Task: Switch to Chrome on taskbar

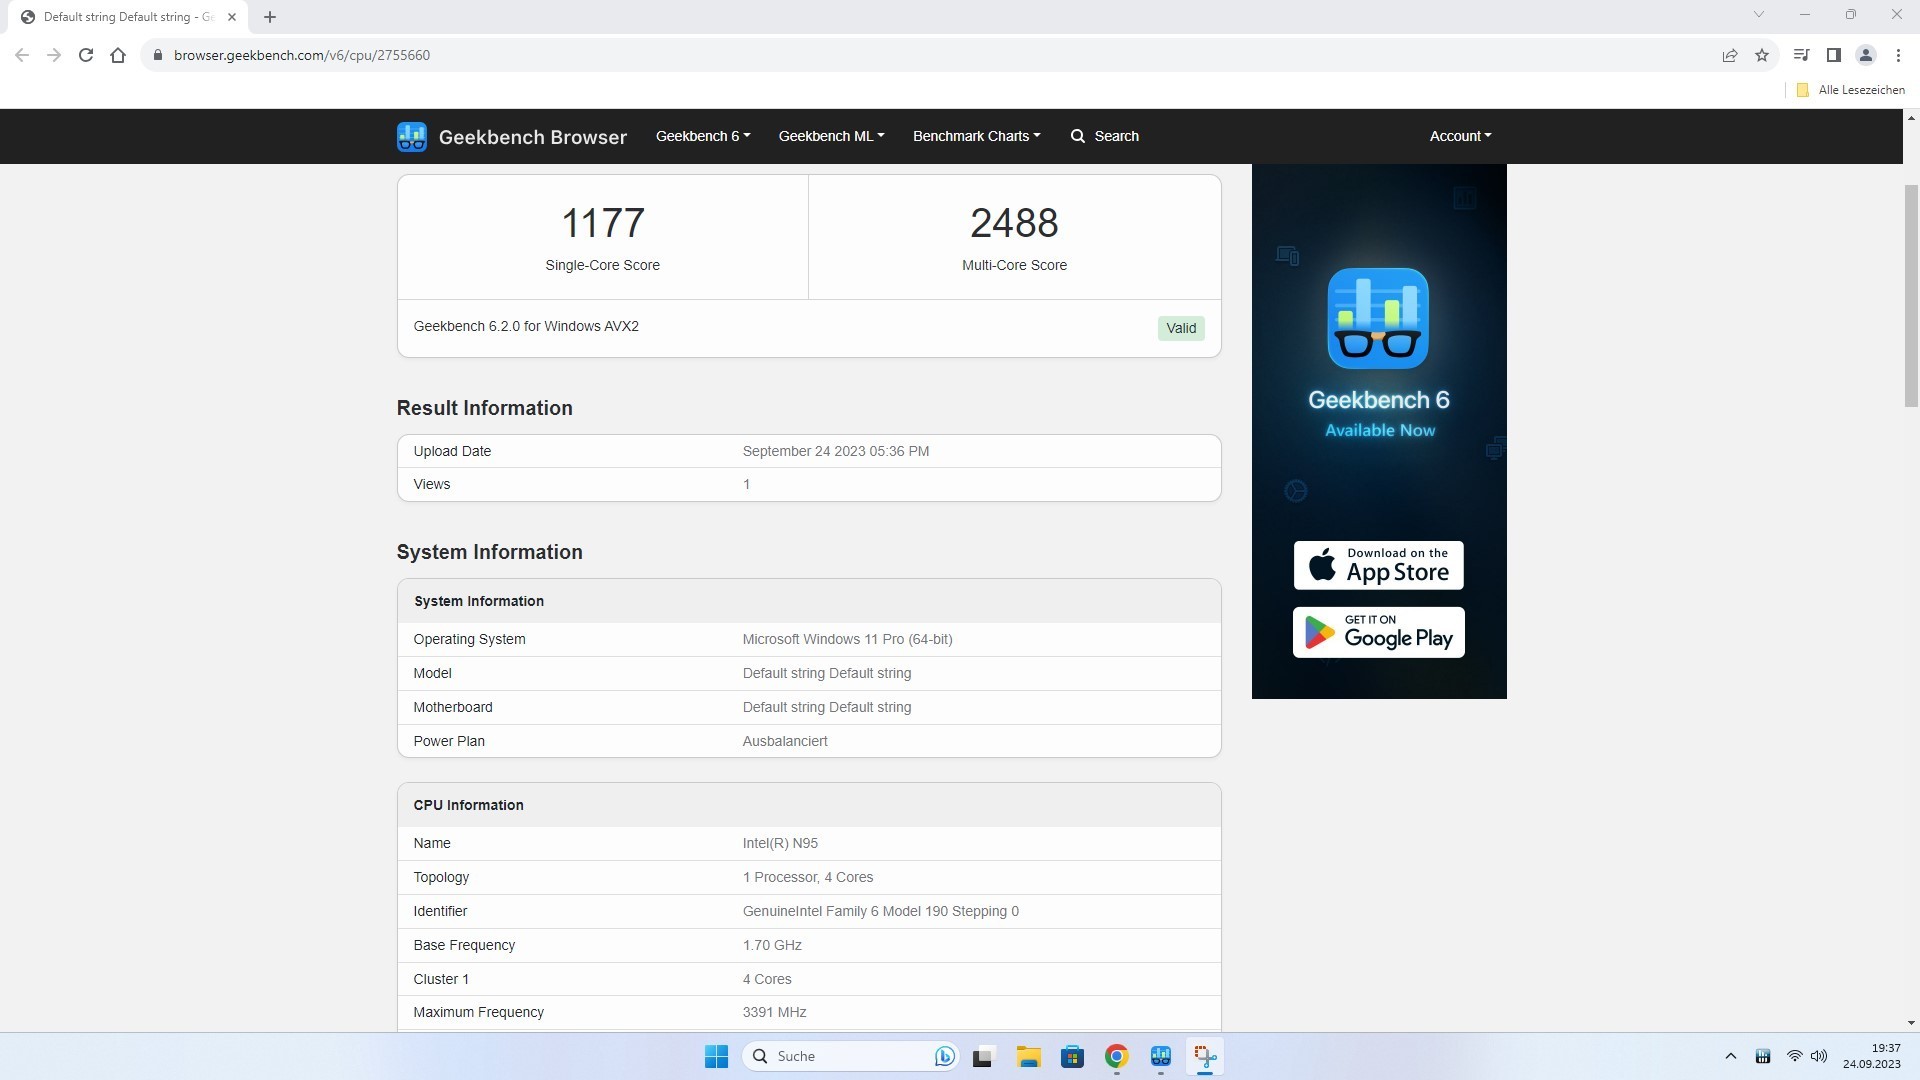Action: coord(1116,1056)
